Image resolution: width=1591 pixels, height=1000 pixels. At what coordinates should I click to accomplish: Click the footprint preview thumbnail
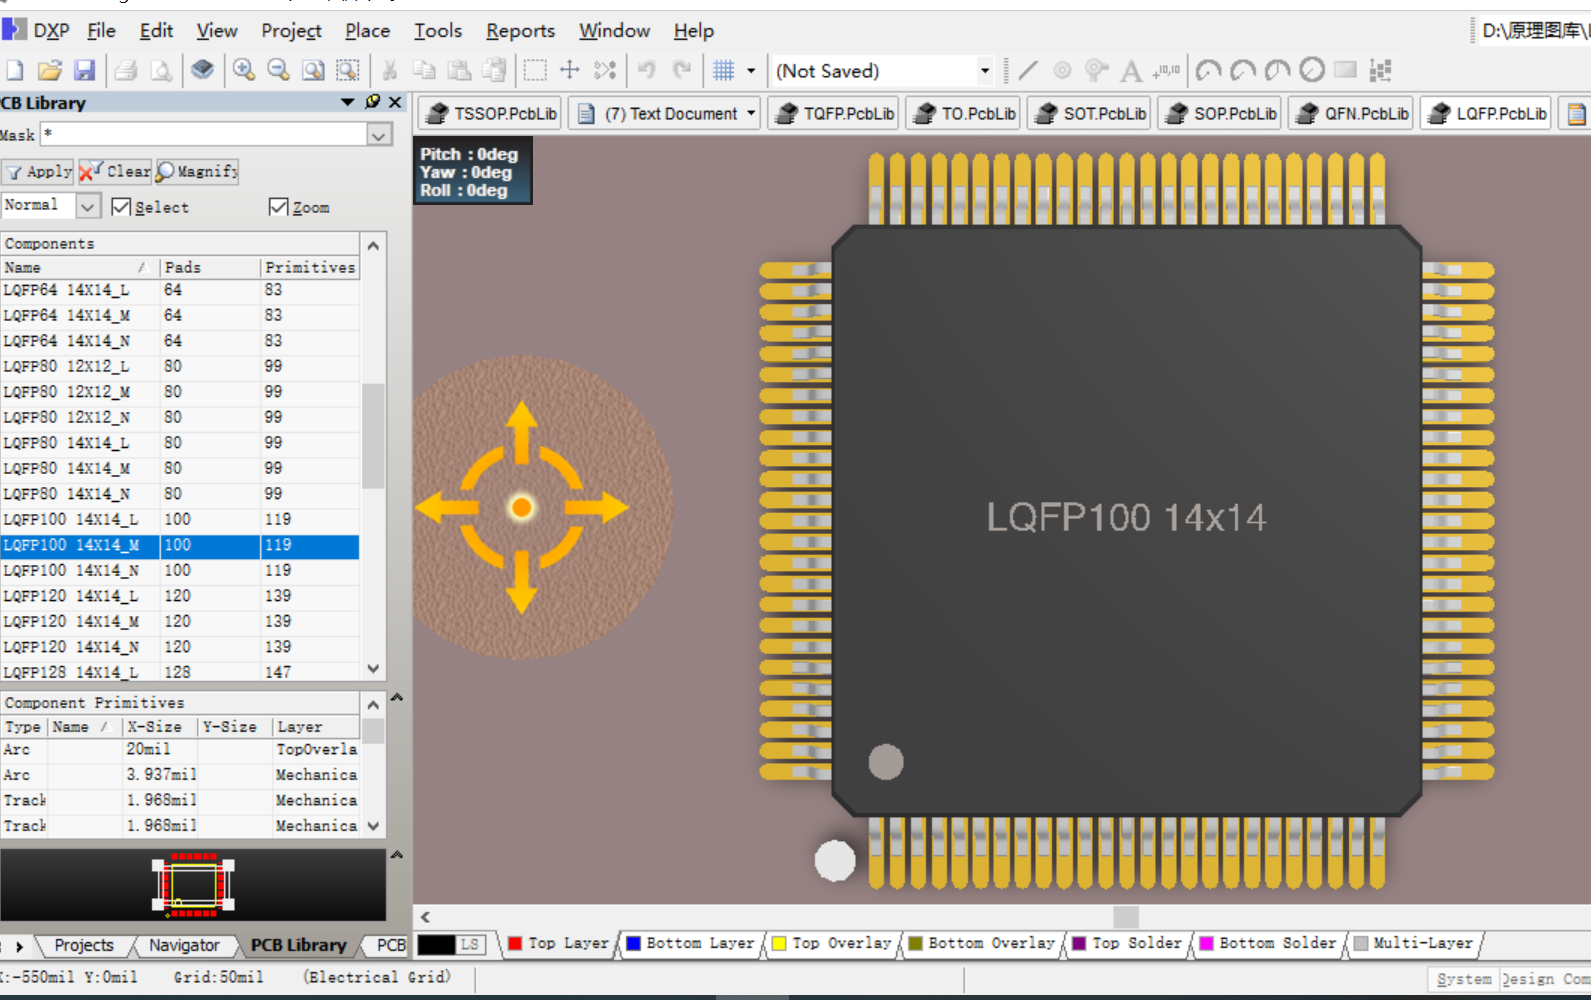pos(193,885)
